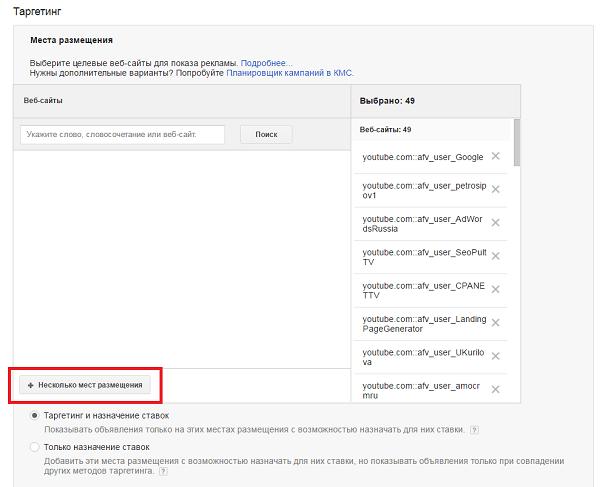
Task: Click the 'Места размещения' heading
Action: [71, 40]
